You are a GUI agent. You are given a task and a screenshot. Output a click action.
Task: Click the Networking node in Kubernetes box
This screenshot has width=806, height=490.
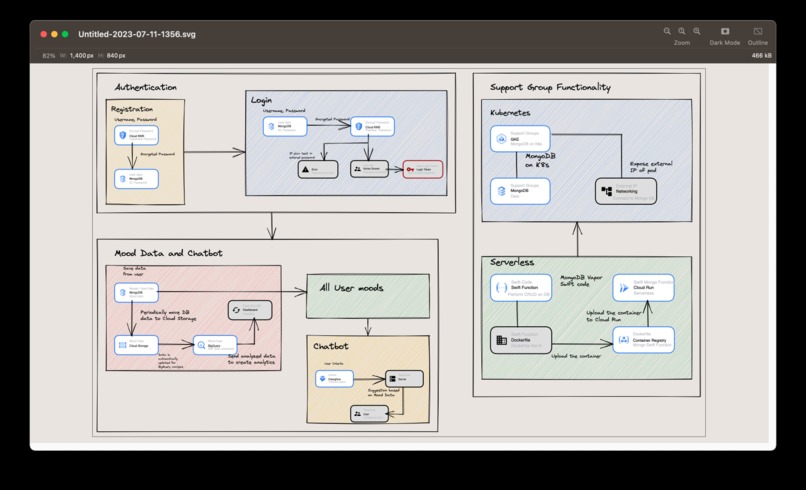626,191
